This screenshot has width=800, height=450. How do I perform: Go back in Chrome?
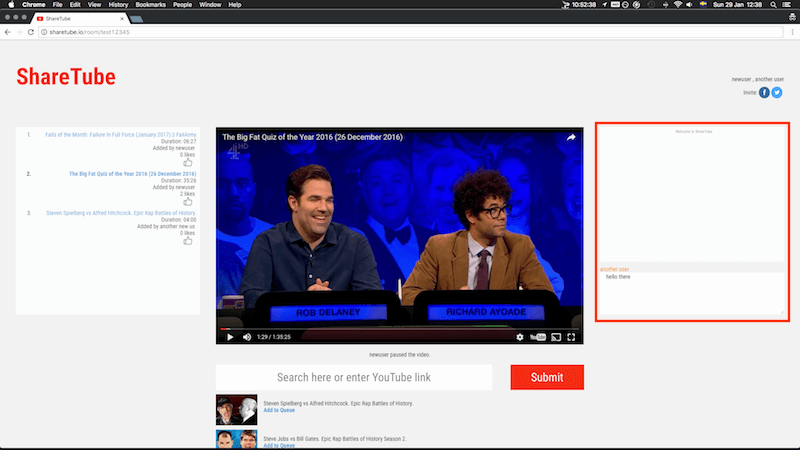(x=8, y=32)
